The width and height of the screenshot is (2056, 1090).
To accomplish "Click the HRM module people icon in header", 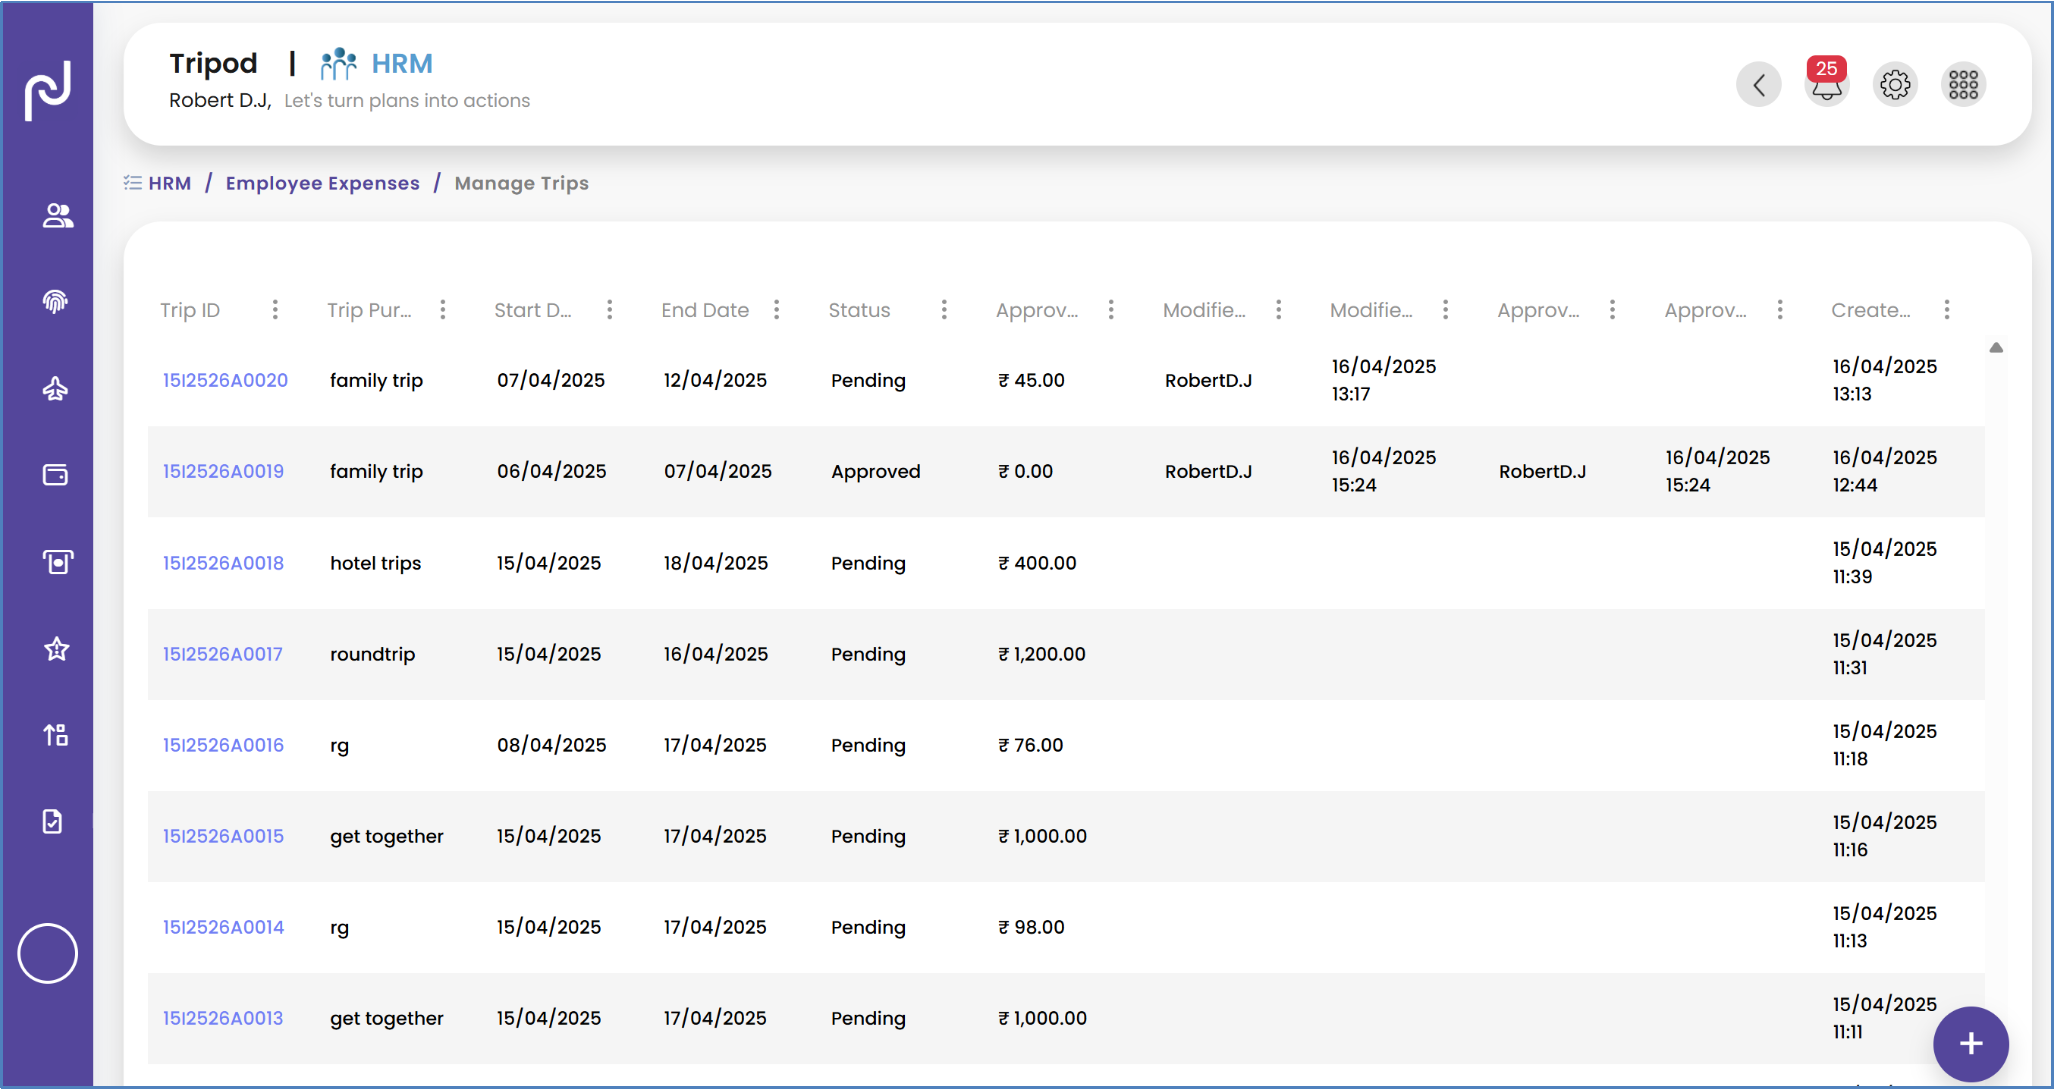I will tap(339, 64).
